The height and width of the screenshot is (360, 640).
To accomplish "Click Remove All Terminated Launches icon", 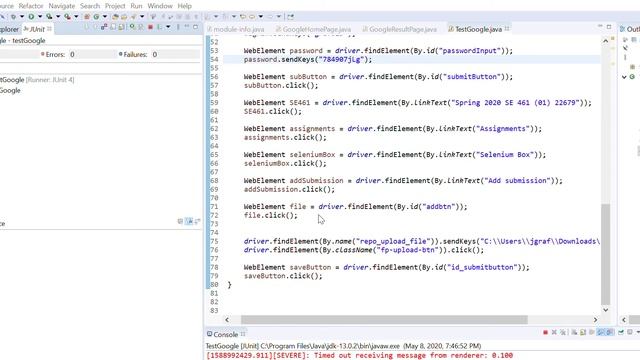I will pos(563,332).
